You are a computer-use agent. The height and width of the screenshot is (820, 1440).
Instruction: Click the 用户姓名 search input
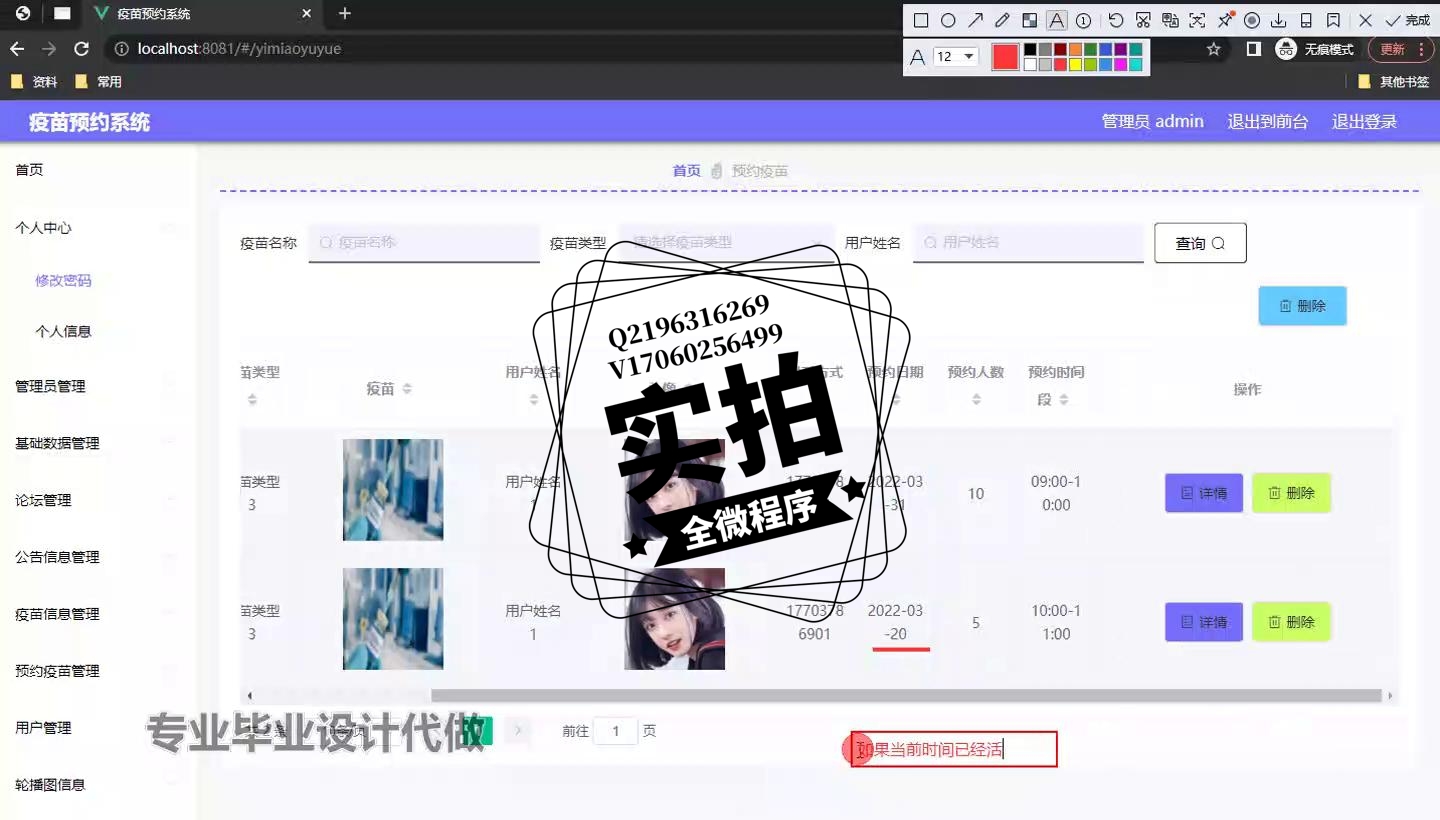point(1028,242)
